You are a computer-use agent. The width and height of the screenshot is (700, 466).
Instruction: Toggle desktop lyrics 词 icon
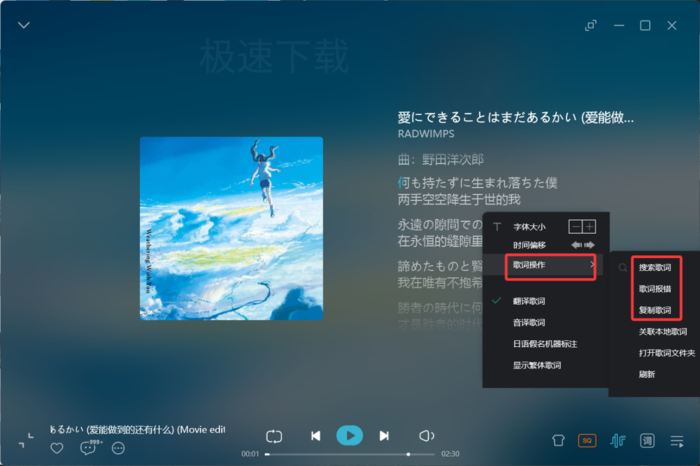tap(647, 441)
